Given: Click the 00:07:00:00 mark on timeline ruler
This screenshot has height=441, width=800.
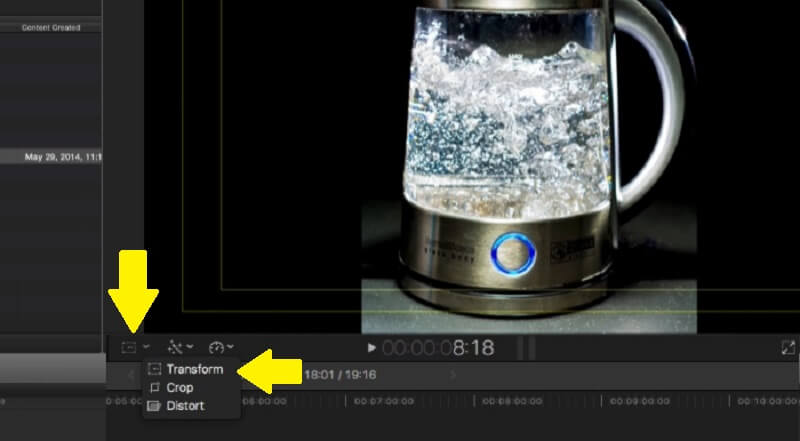Looking at the screenshot, I should [x=384, y=402].
